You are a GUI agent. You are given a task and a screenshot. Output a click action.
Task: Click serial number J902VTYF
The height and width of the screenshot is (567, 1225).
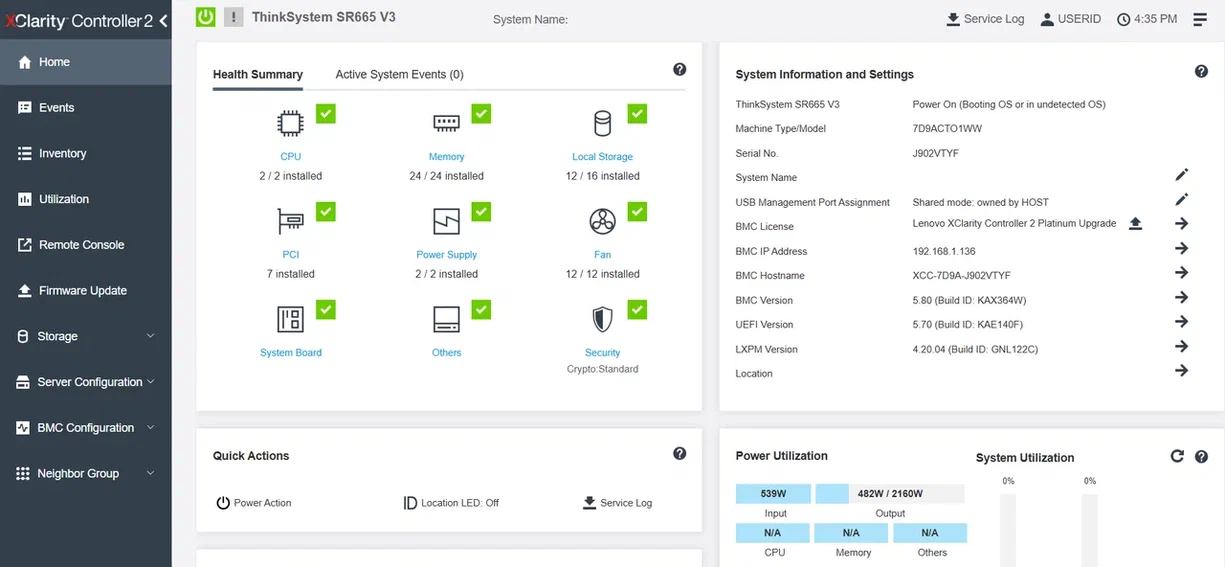click(x=936, y=153)
